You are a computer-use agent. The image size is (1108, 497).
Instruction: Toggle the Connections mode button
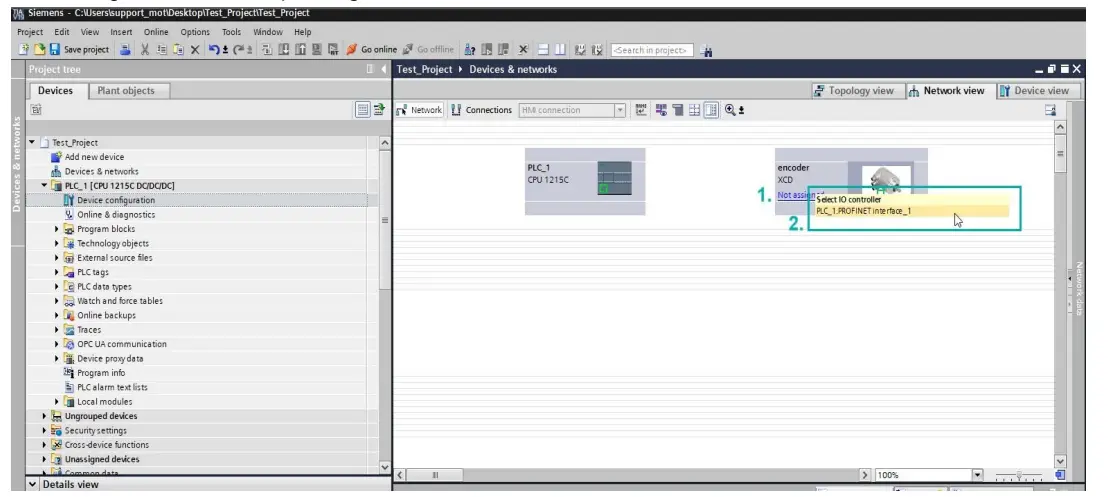[x=481, y=110]
